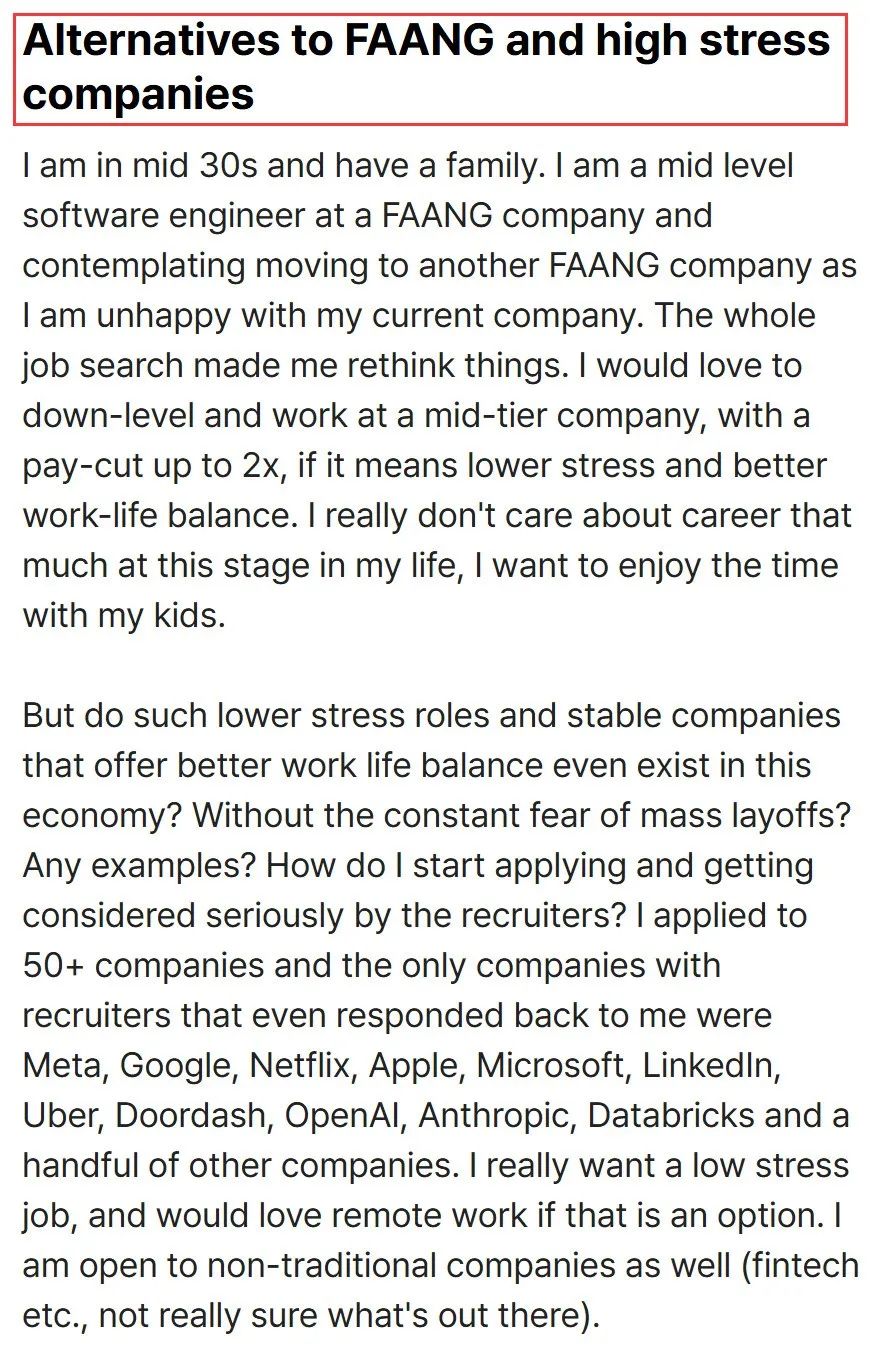This screenshot has height=1357, width=892.
Task: Click the word "layoffs?" in second paragraph
Action: [x=789, y=815]
